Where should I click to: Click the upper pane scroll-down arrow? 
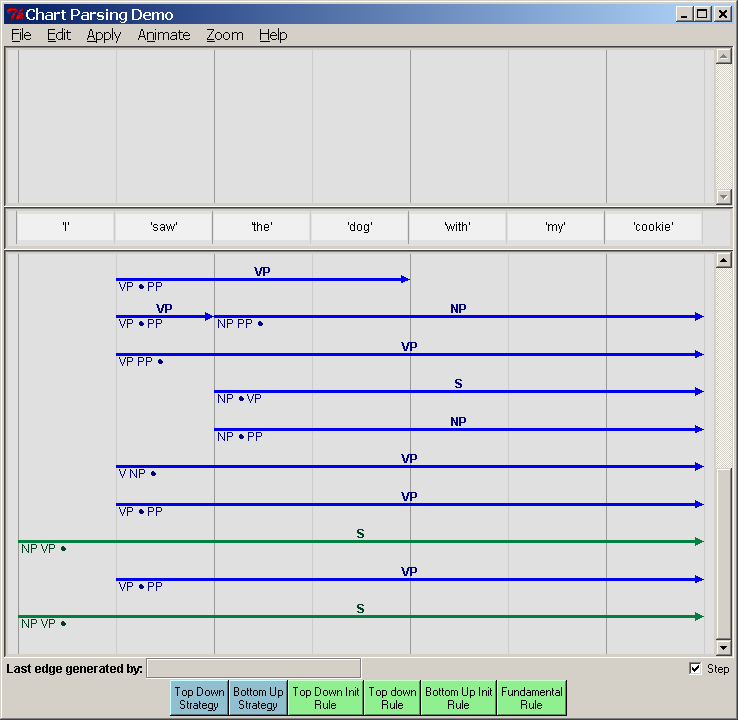click(724, 197)
